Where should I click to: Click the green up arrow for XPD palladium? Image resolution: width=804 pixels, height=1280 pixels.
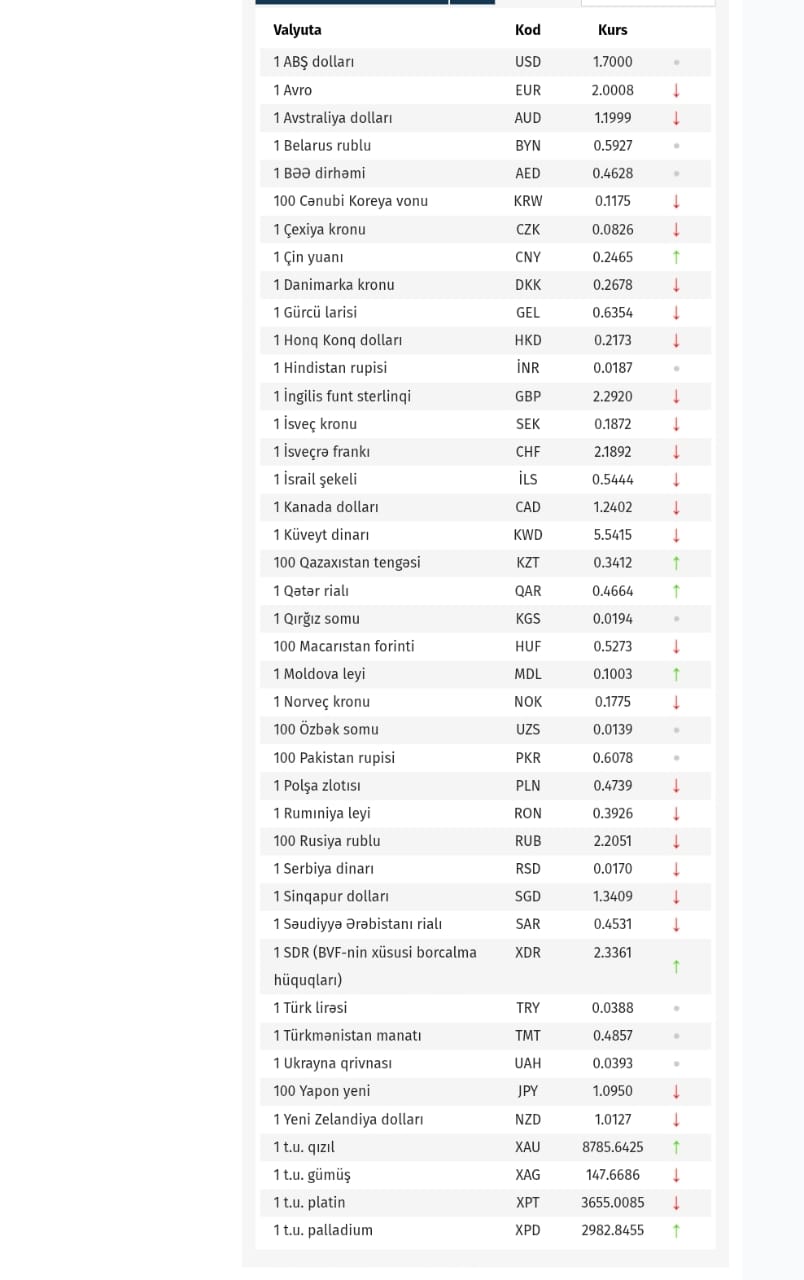tap(676, 1230)
